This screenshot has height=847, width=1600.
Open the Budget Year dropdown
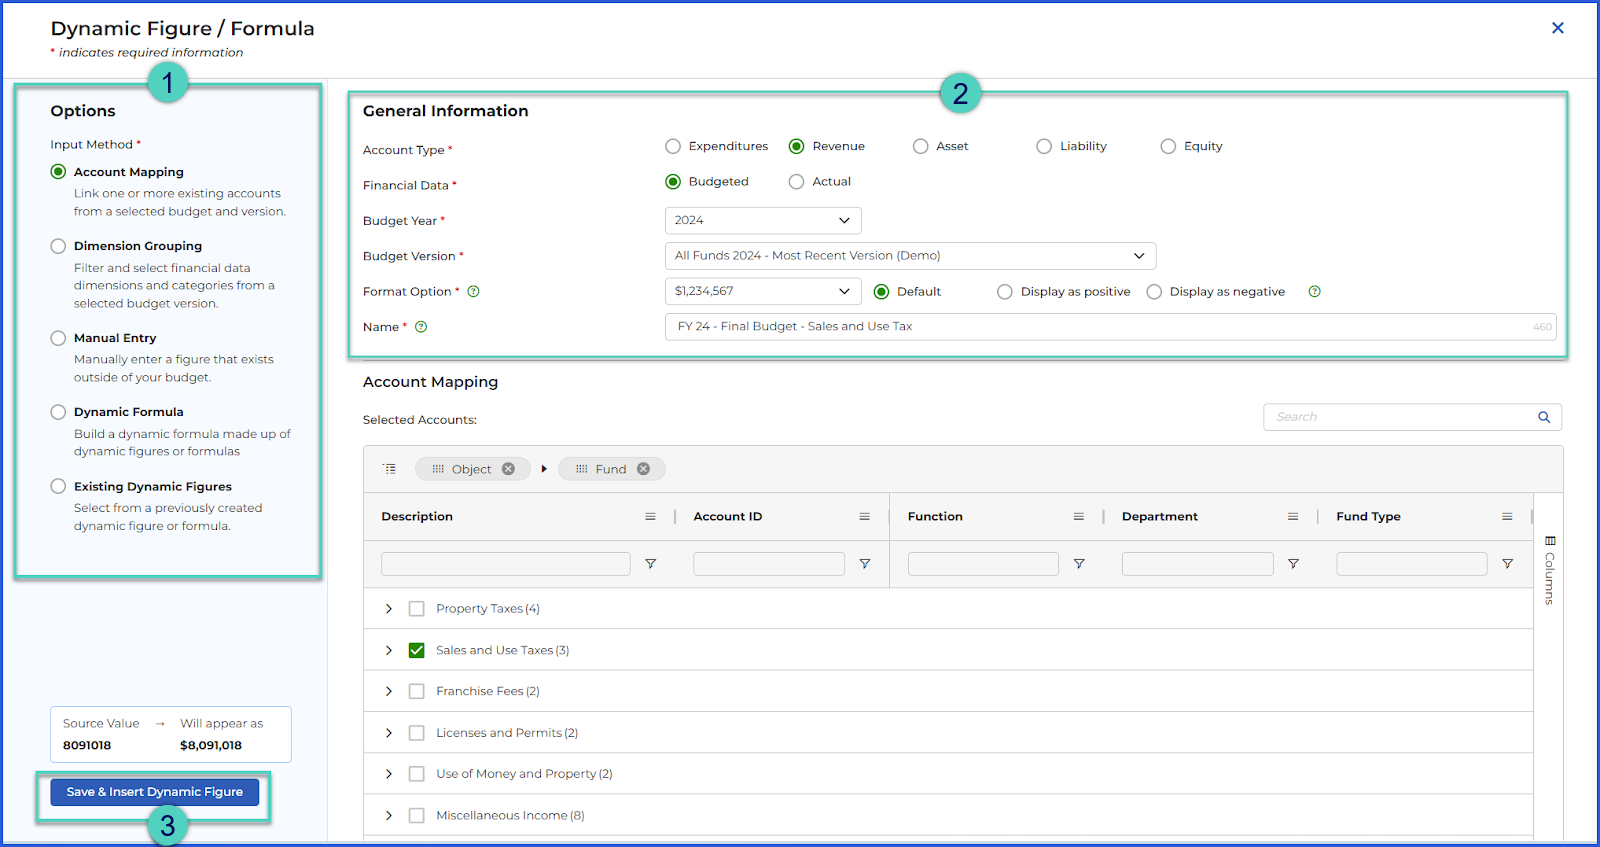(763, 220)
